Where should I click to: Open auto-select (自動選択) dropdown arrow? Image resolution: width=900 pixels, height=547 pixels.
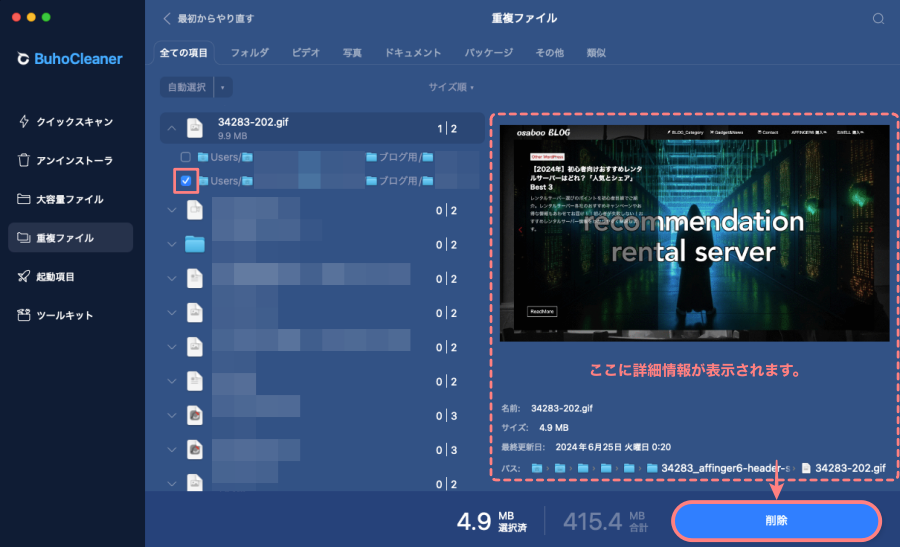click(x=223, y=87)
